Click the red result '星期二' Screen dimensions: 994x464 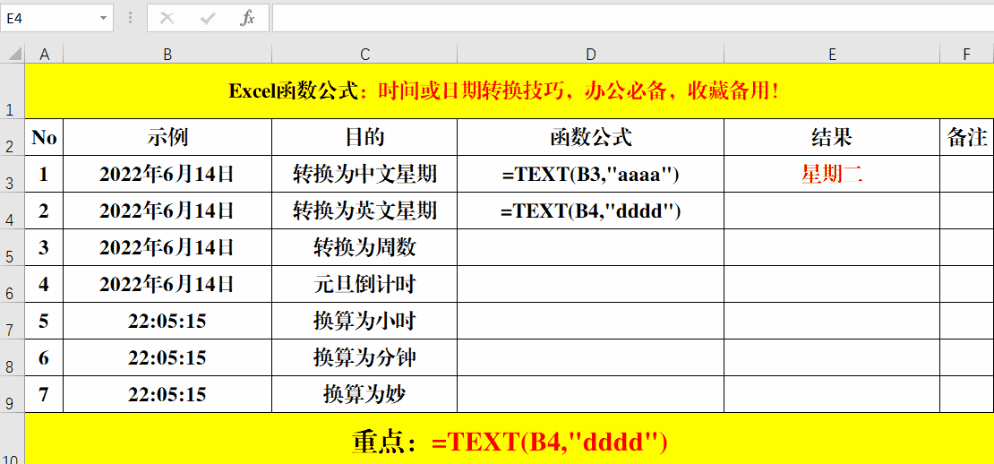pos(832,174)
